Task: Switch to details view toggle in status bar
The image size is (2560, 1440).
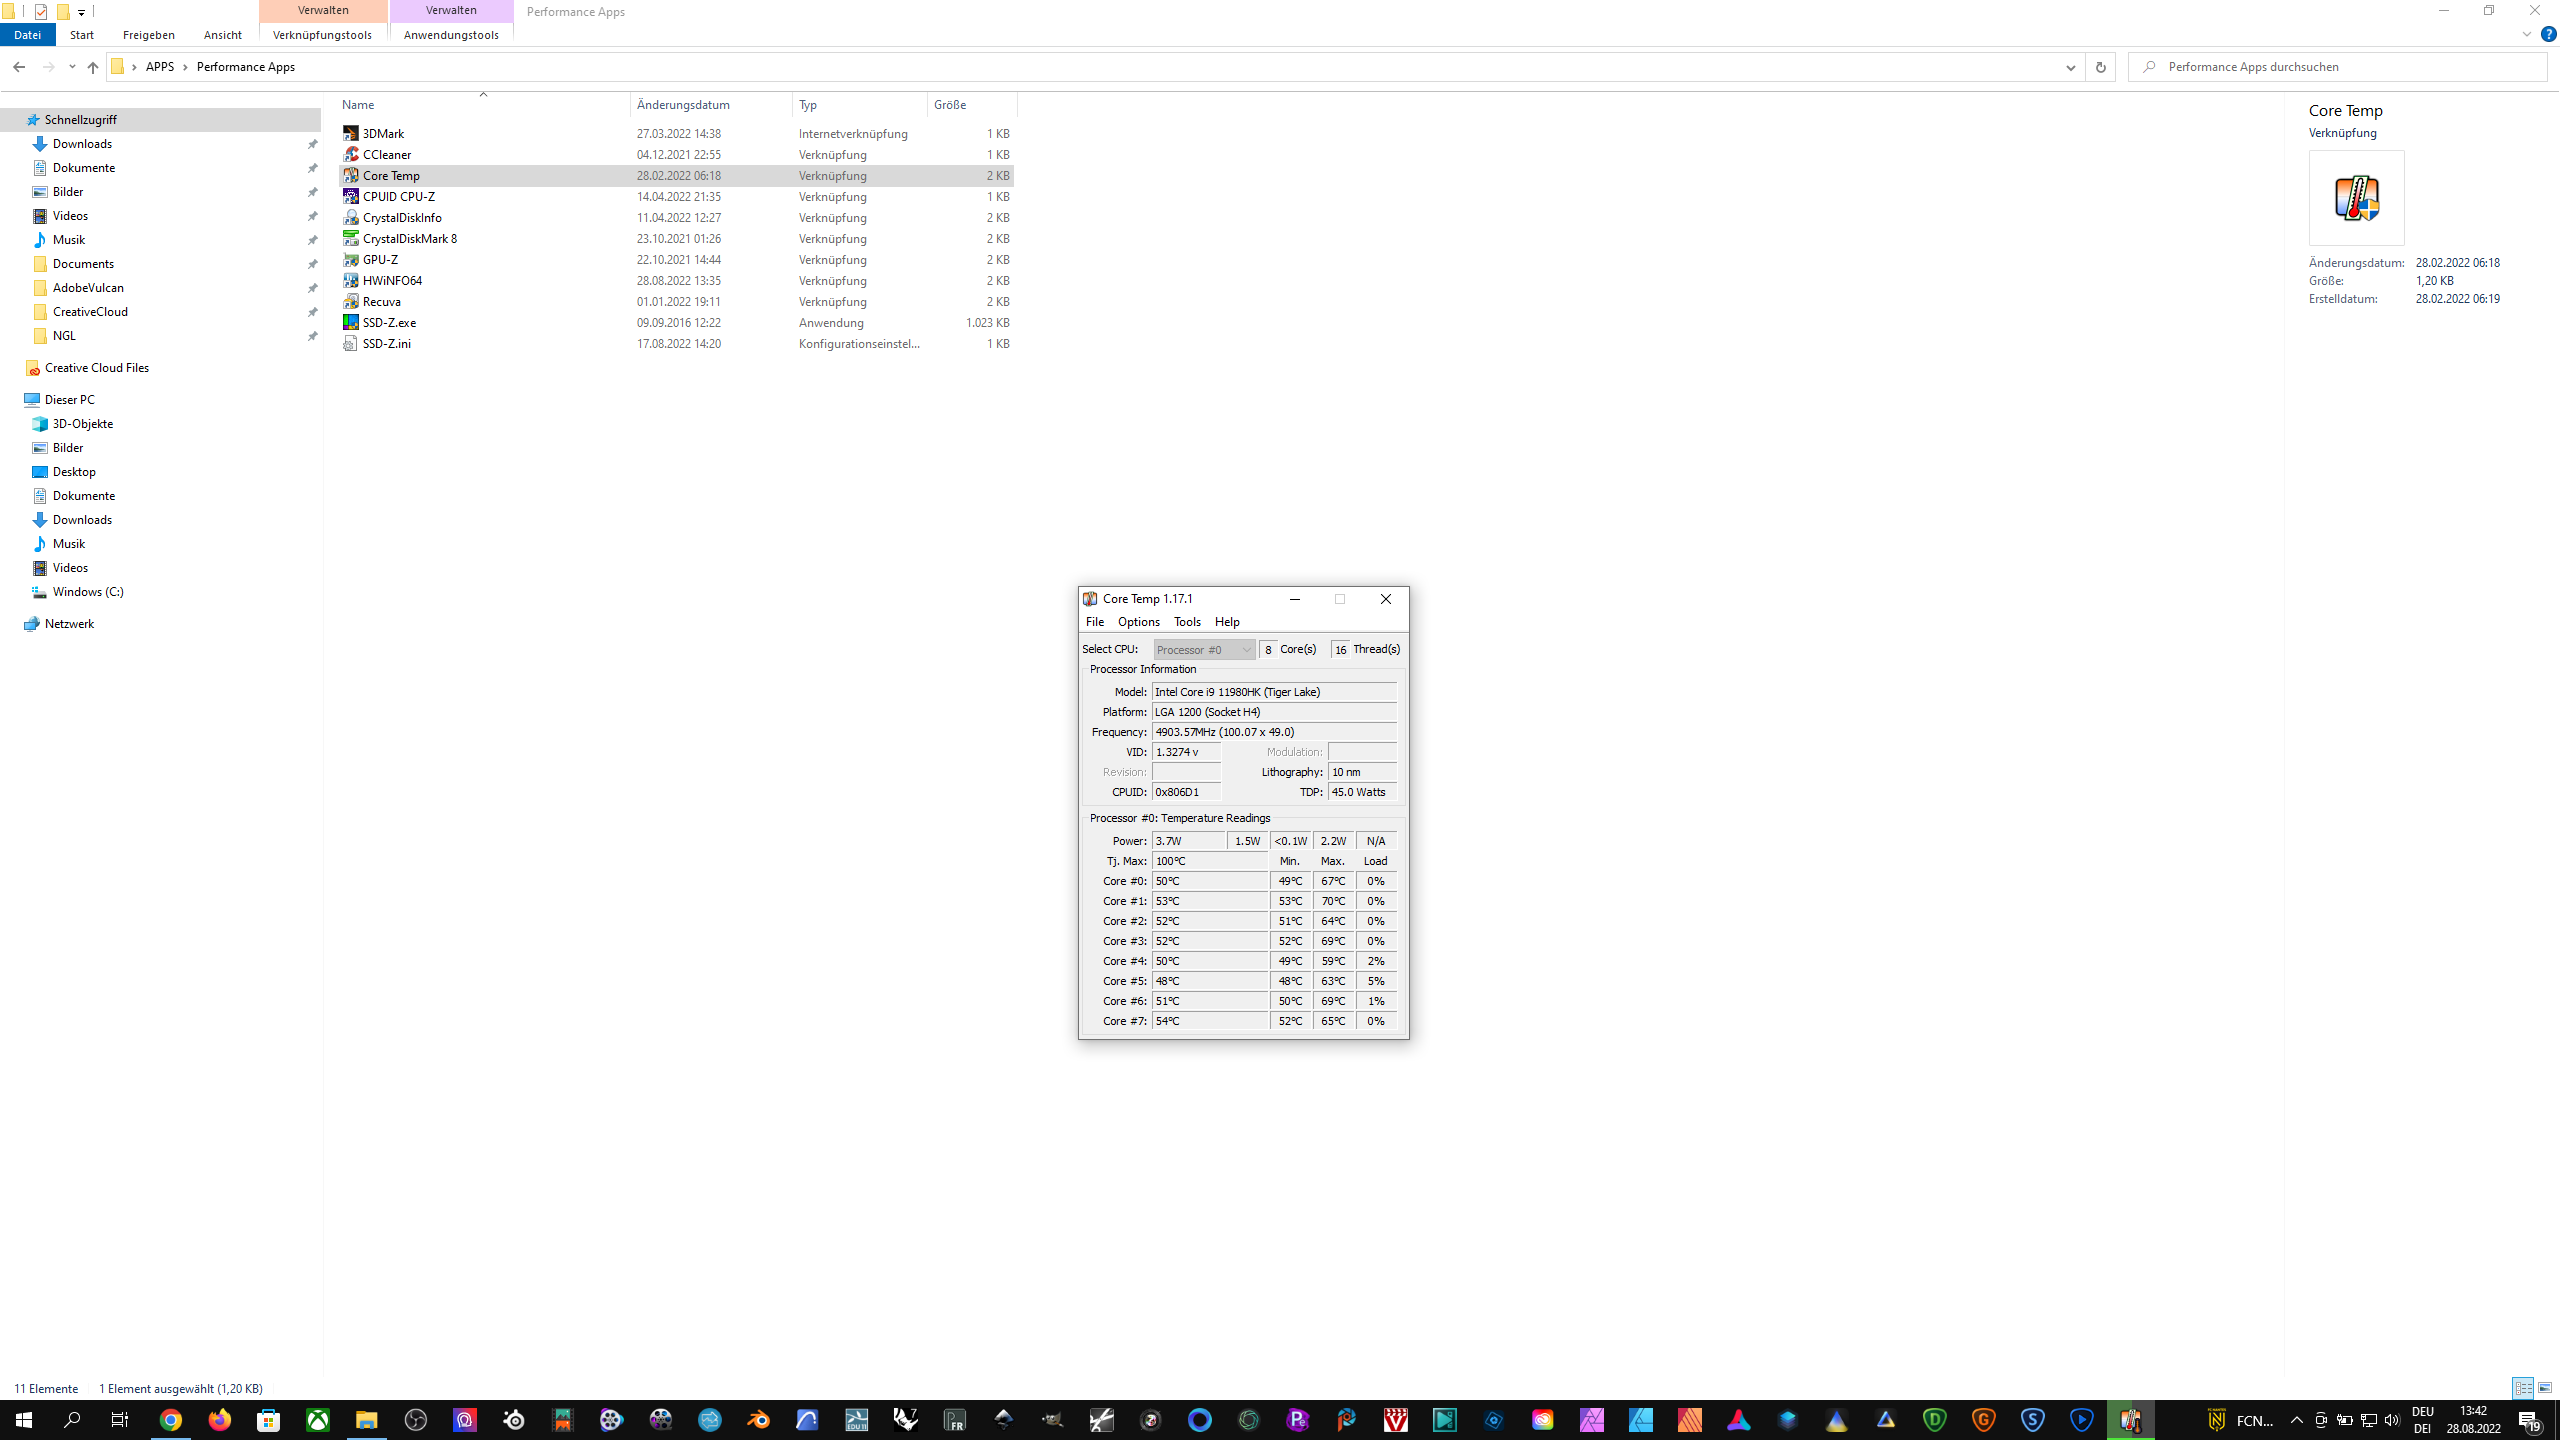Action: [x=2523, y=1388]
